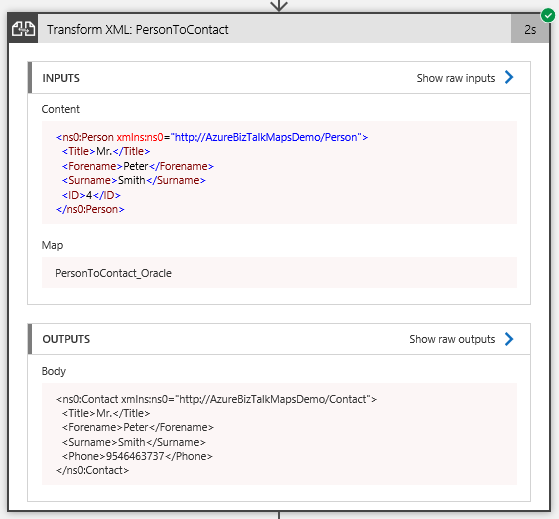The width and height of the screenshot is (559, 519).
Task: Click the Phone number line in Body
Action: click(137, 456)
